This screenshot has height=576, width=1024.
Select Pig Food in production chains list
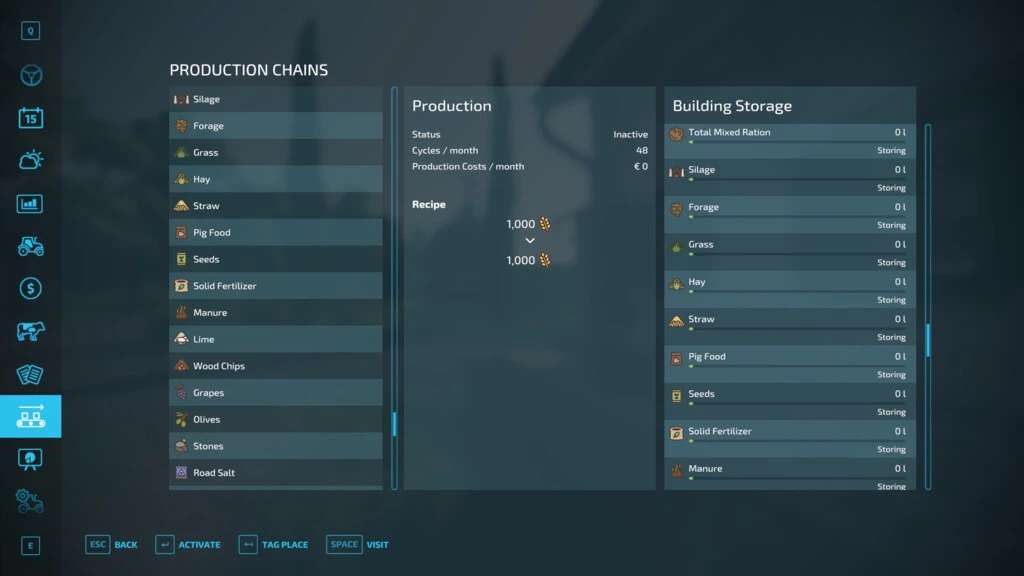[x=275, y=233]
